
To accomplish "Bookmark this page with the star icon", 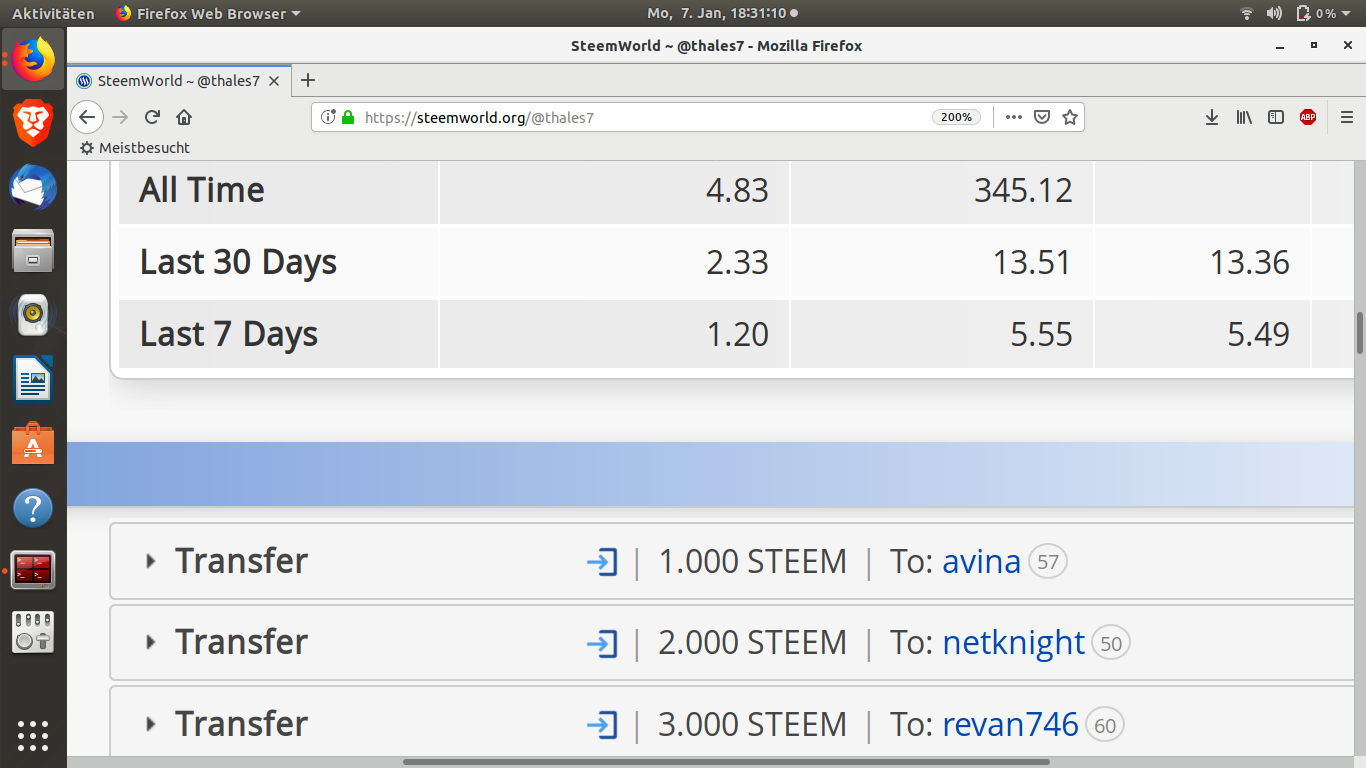I will [x=1070, y=117].
